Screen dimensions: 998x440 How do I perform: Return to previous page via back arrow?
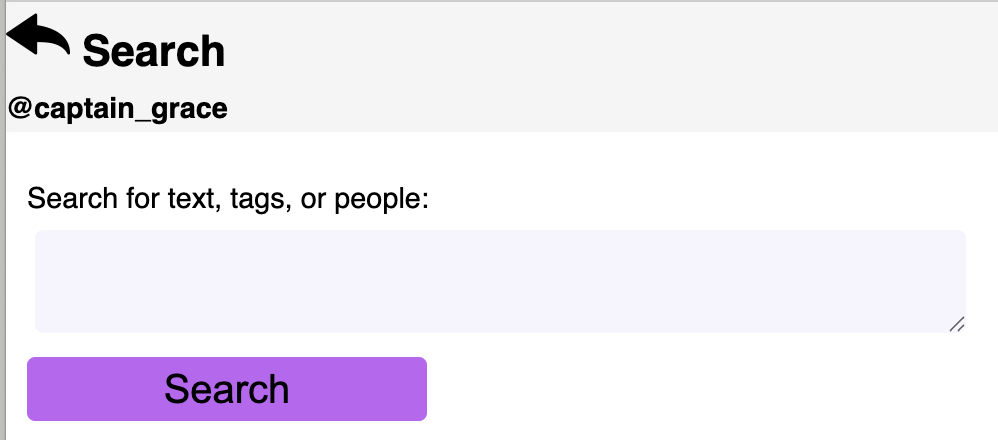pos(38,37)
